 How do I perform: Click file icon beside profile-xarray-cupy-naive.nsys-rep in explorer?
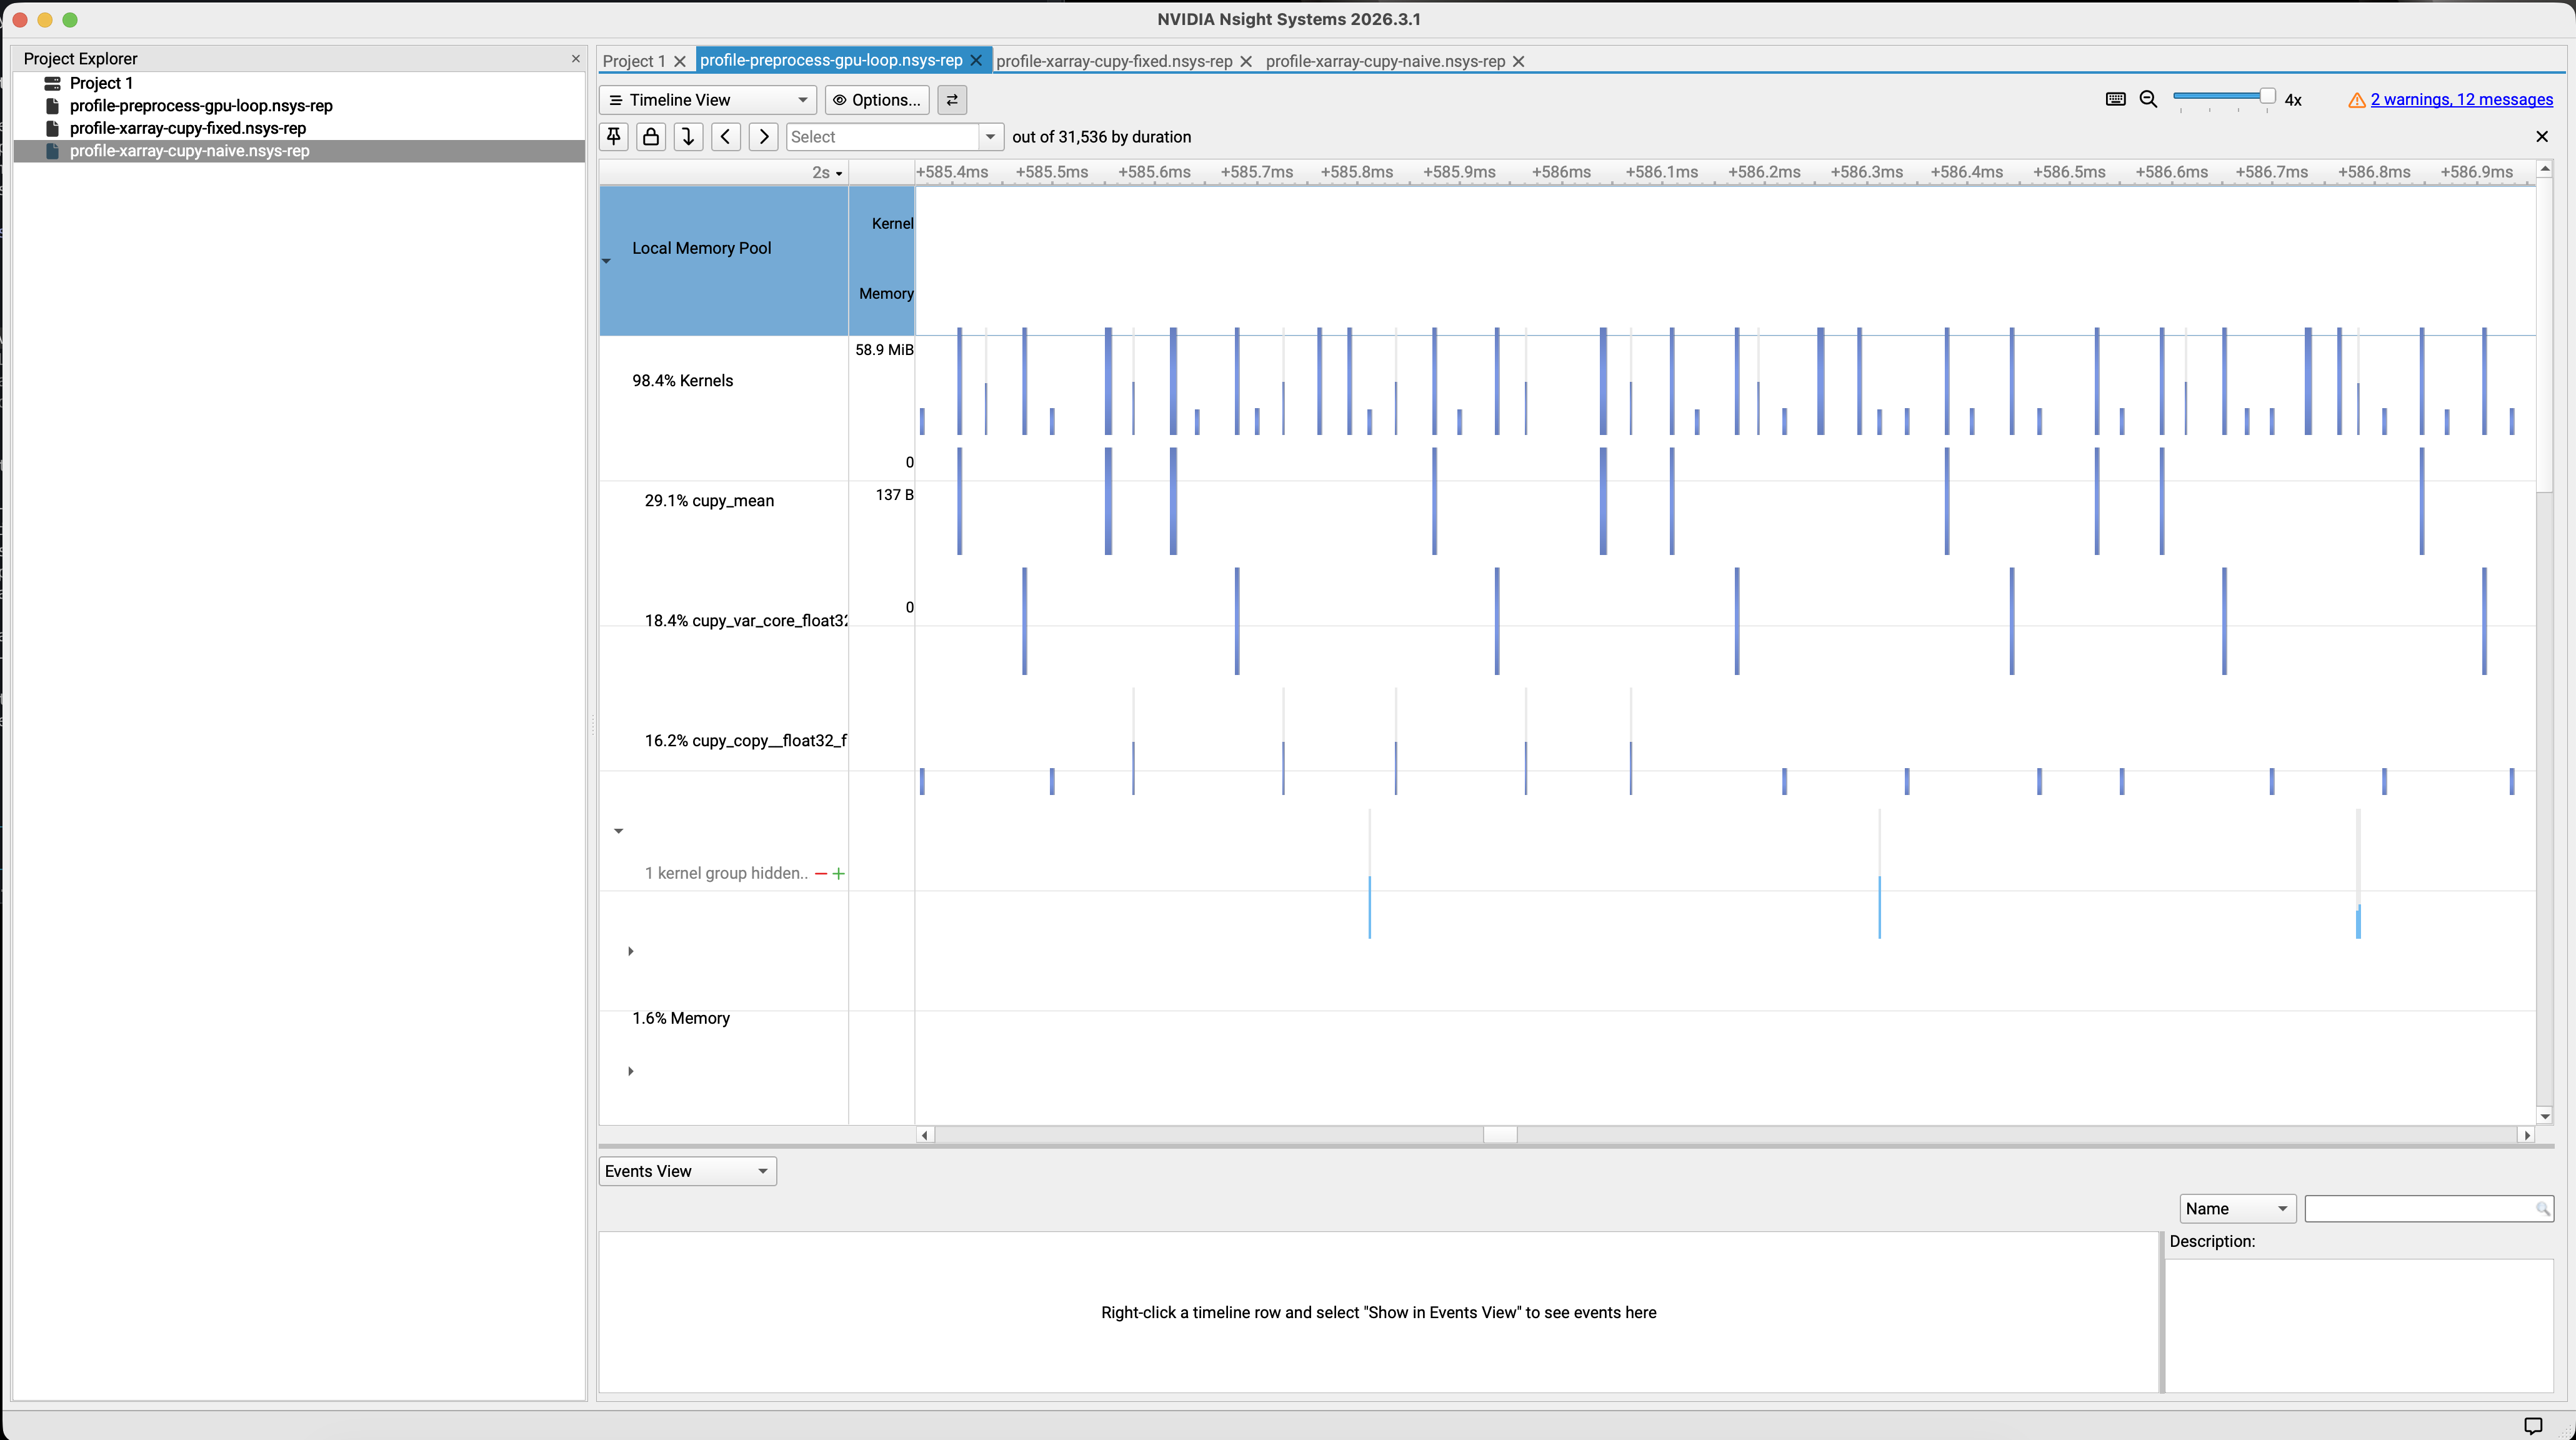52,151
